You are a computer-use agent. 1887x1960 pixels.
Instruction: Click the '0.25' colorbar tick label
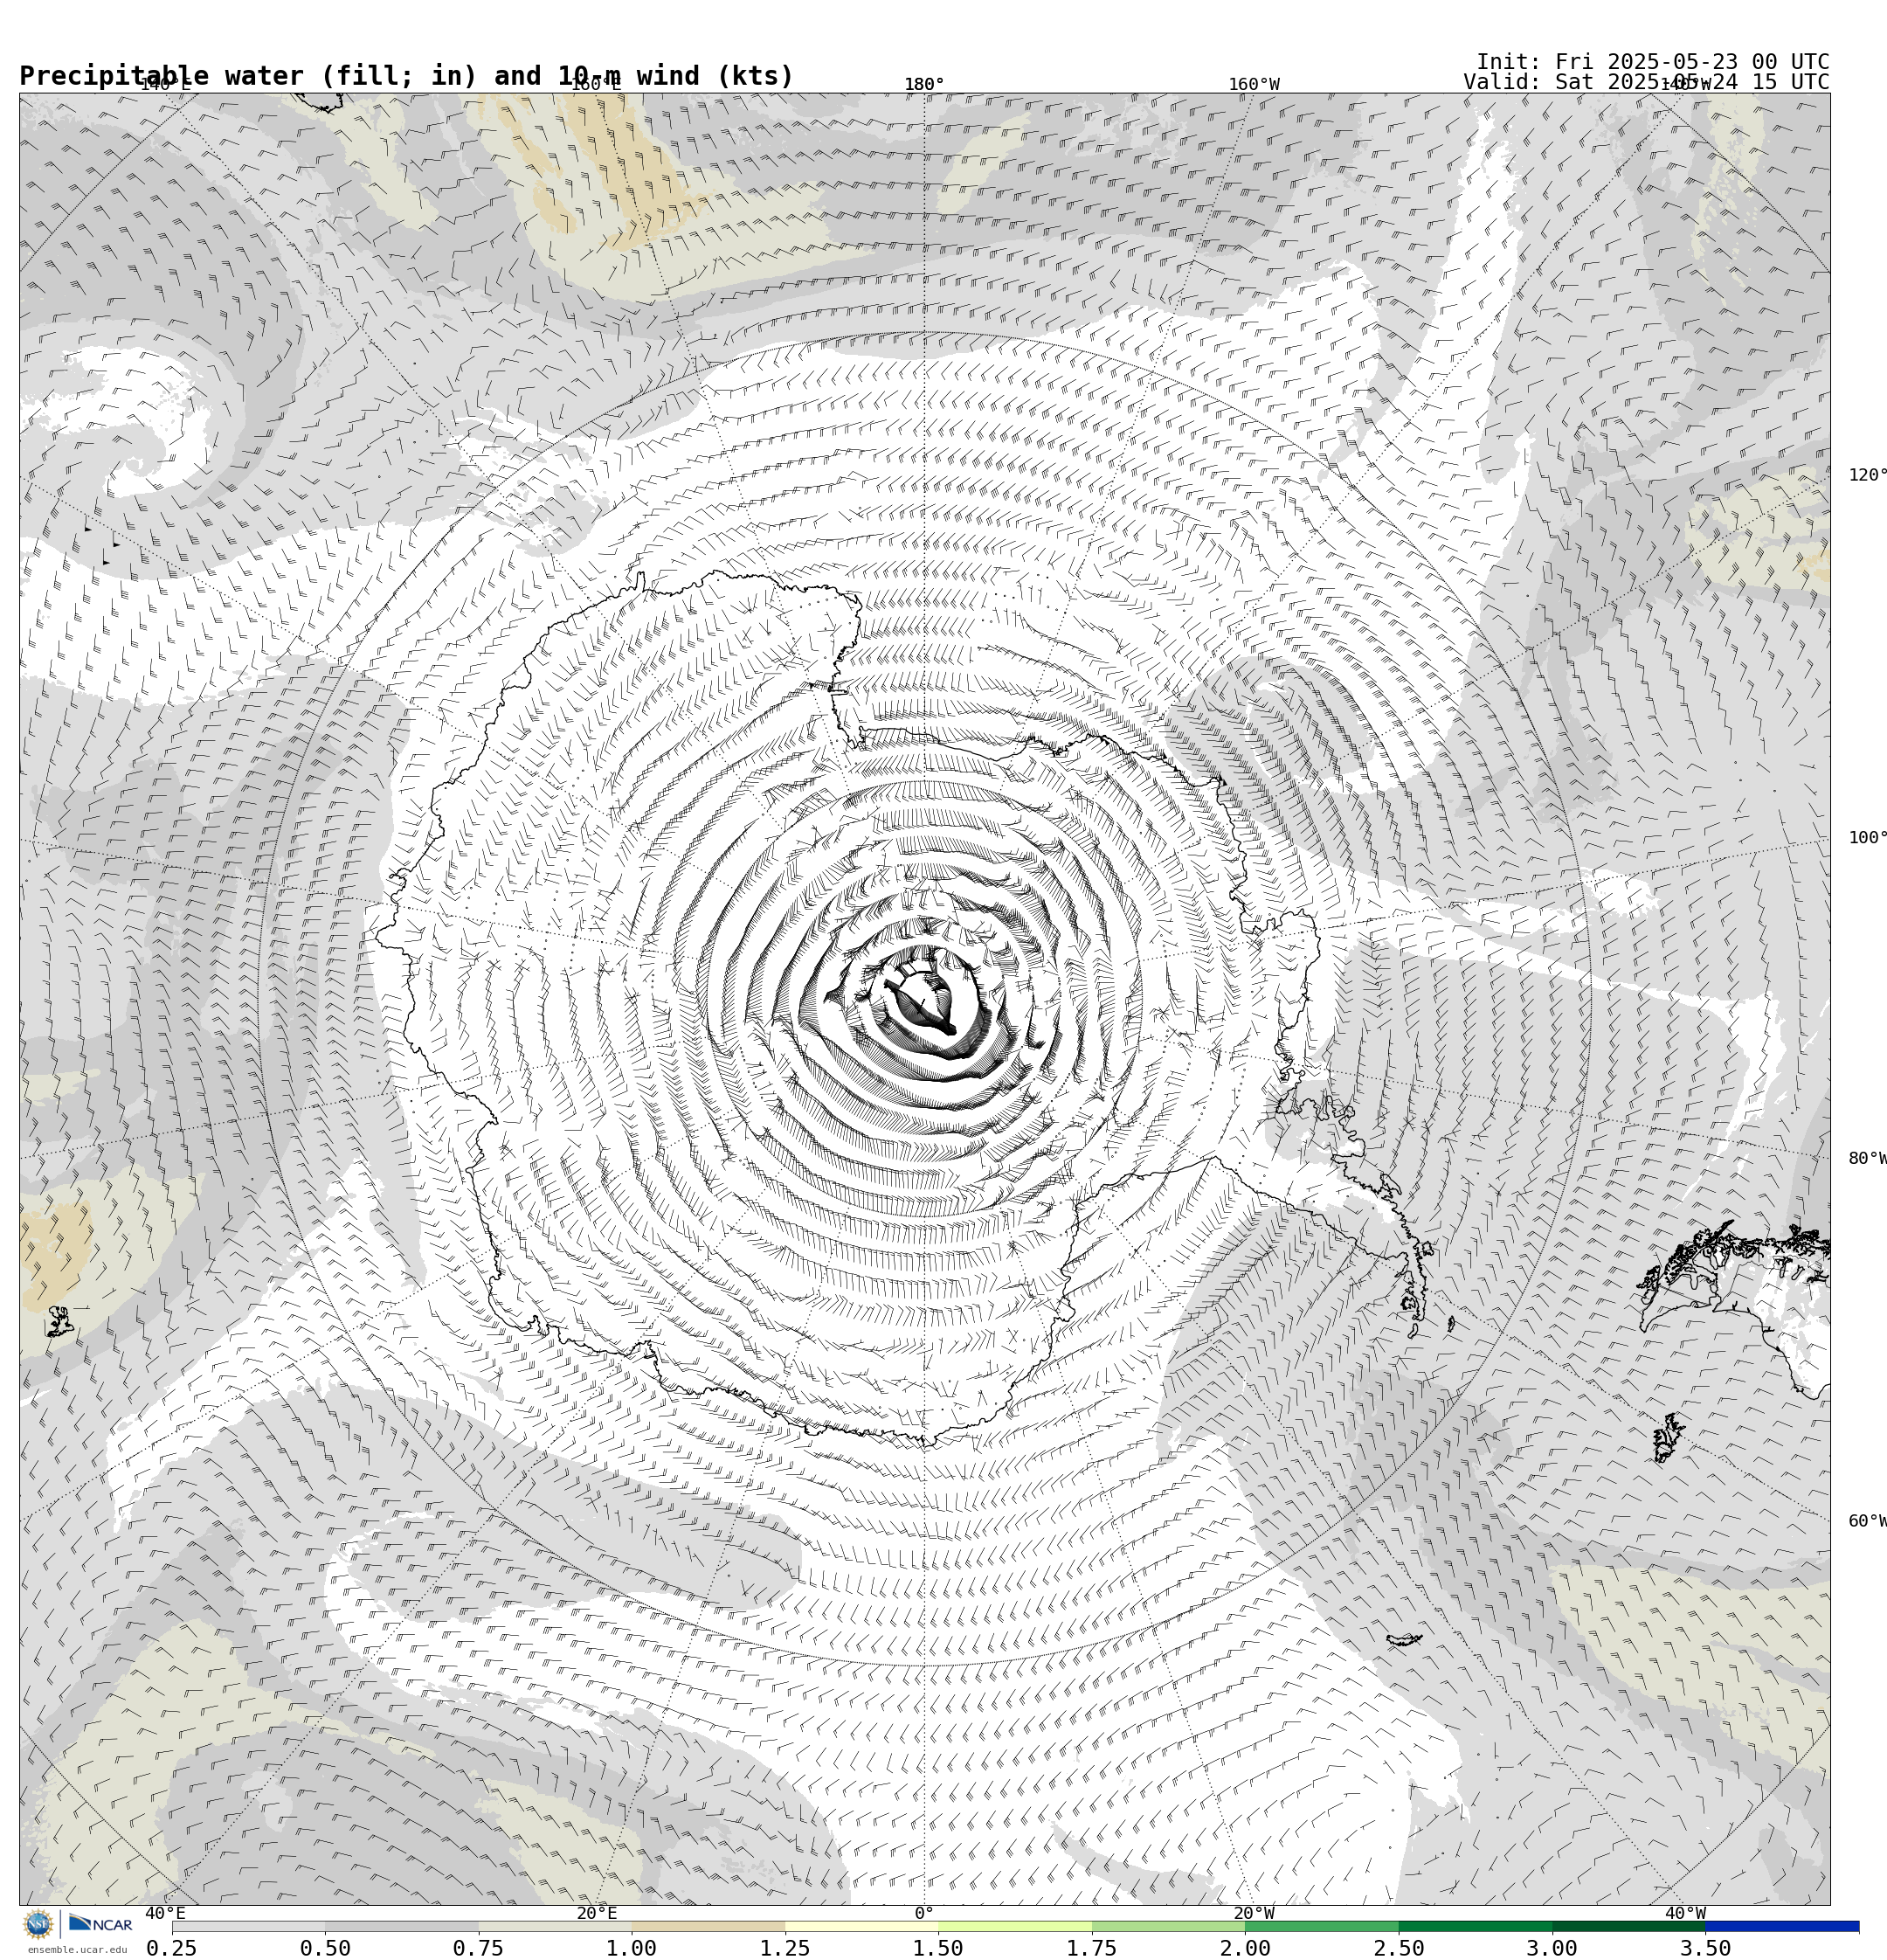click(172, 1948)
